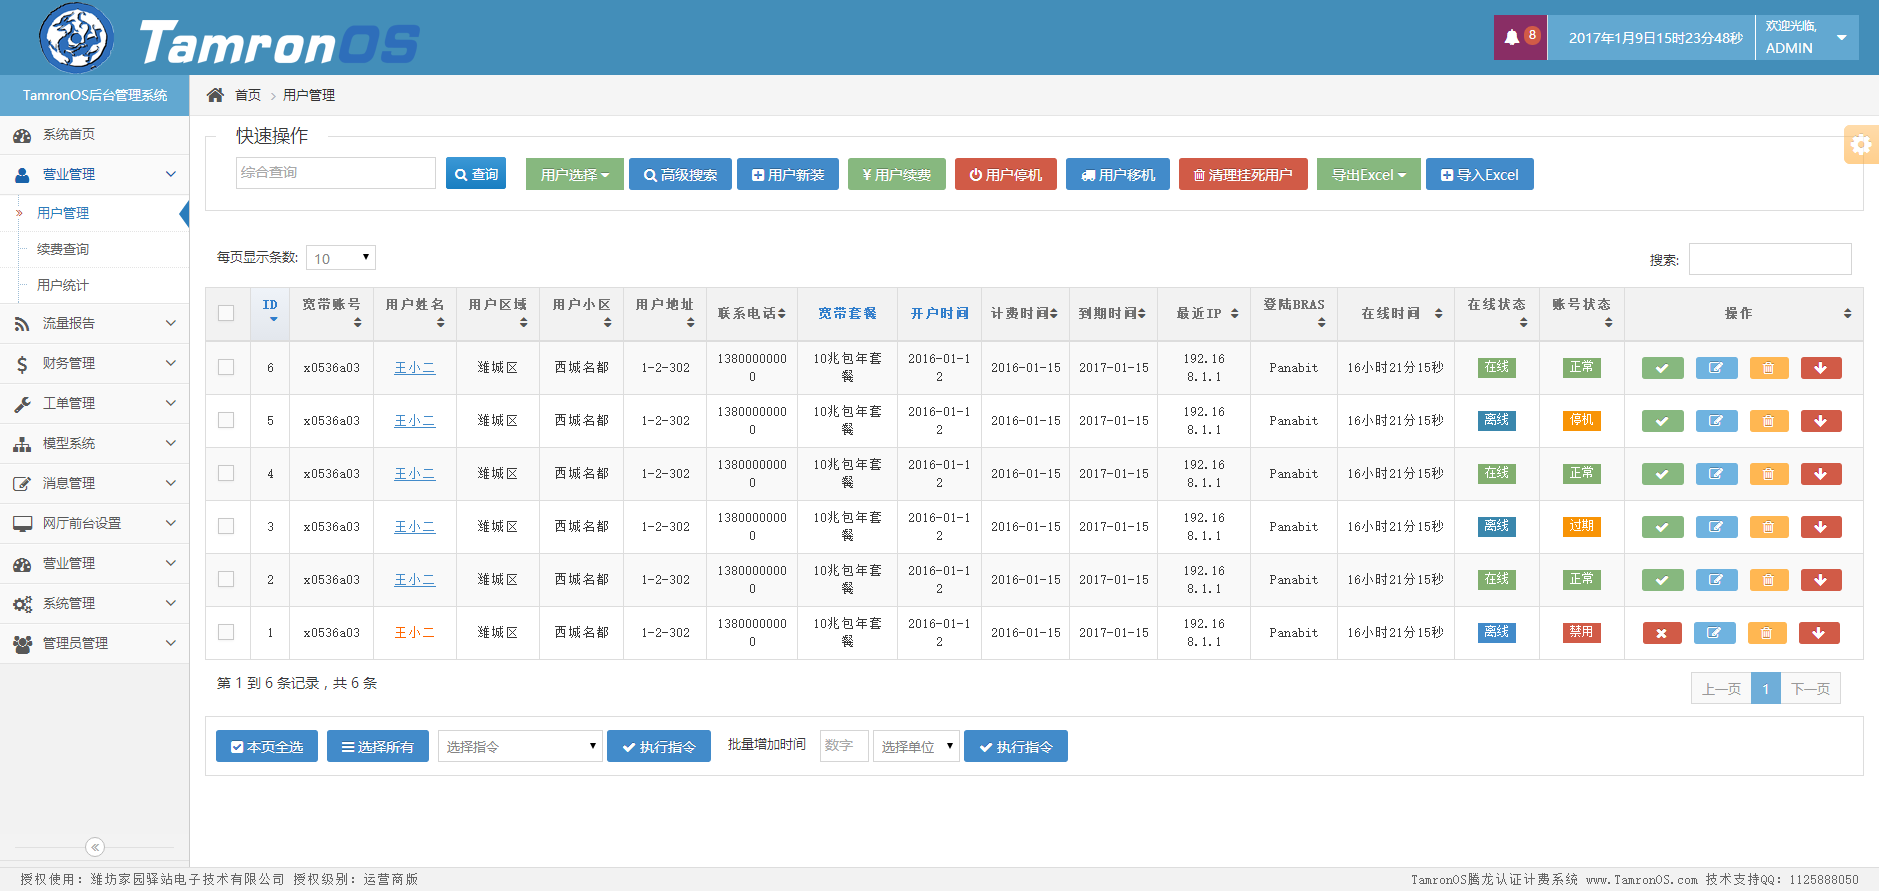This screenshot has width=1879, height=891.
Task: Check the checkbox for row ID 6
Action: point(226,367)
